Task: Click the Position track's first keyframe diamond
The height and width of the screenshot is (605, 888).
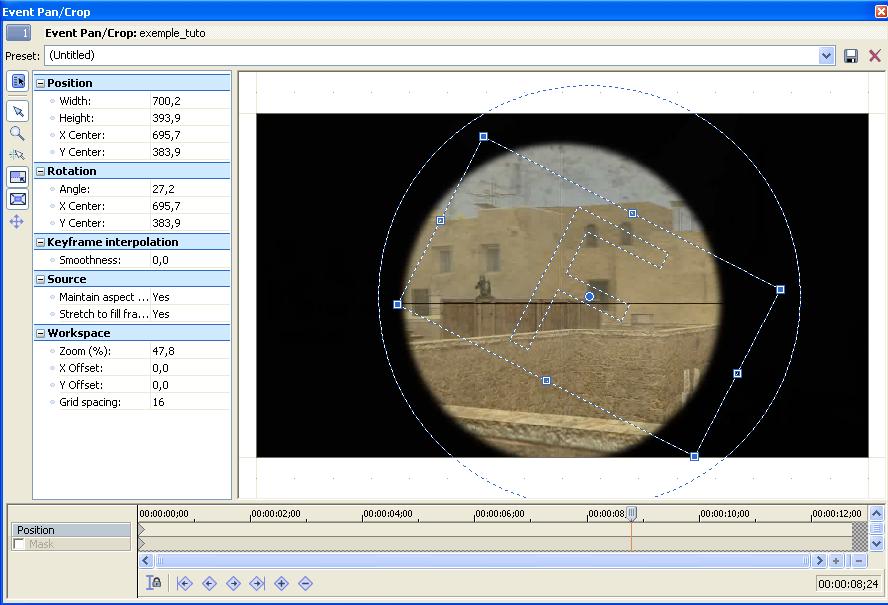Action: pyautogui.click(x=142, y=530)
